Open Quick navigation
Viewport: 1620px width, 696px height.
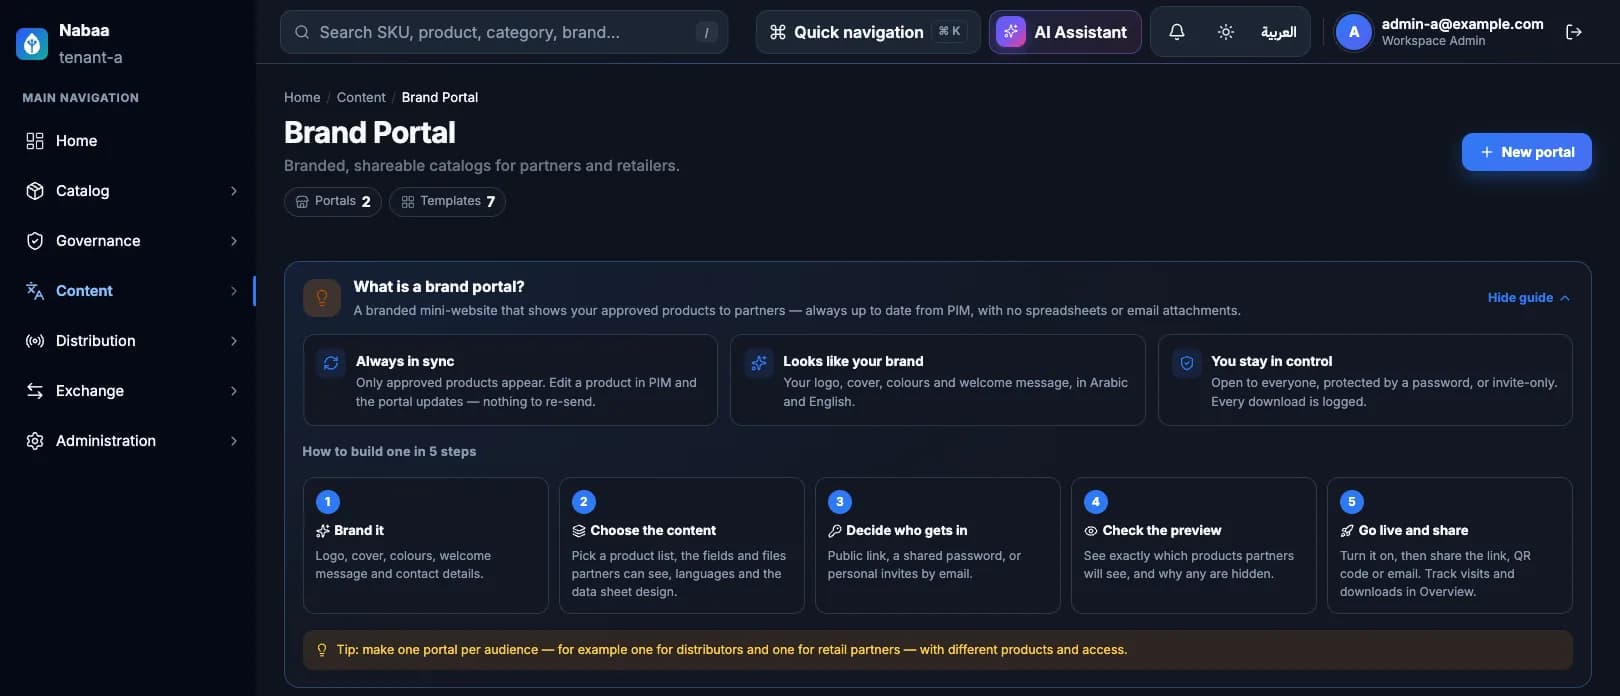(867, 32)
